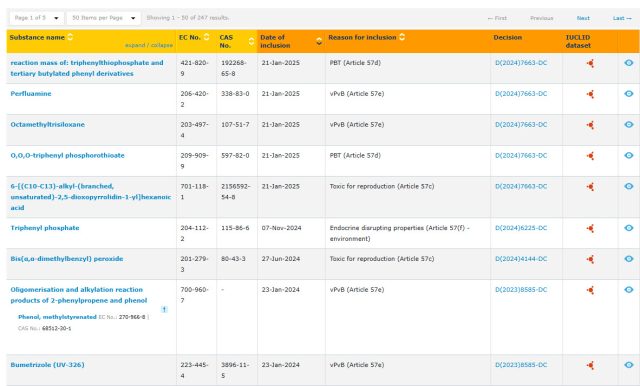Image resolution: width=640 pixels, height=386 pixels.
Task: View details eye icon for Bumetrizole (UV-326)
Action: [629, 364]
